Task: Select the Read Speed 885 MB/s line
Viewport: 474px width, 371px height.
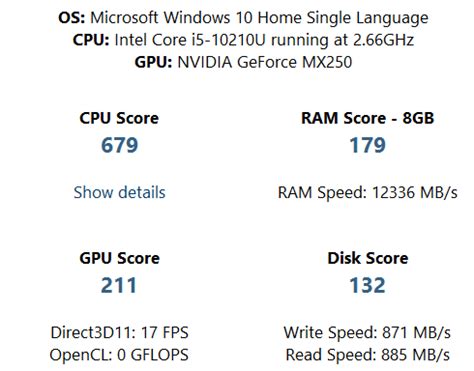Action: point(367,355)
